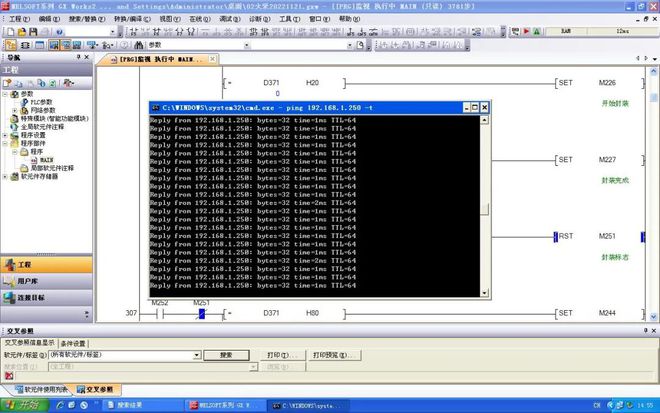This screenshot has width=660, height=413.
Task: Click the blue info icon in Navigation toolbar
Action: coord(41,83)
